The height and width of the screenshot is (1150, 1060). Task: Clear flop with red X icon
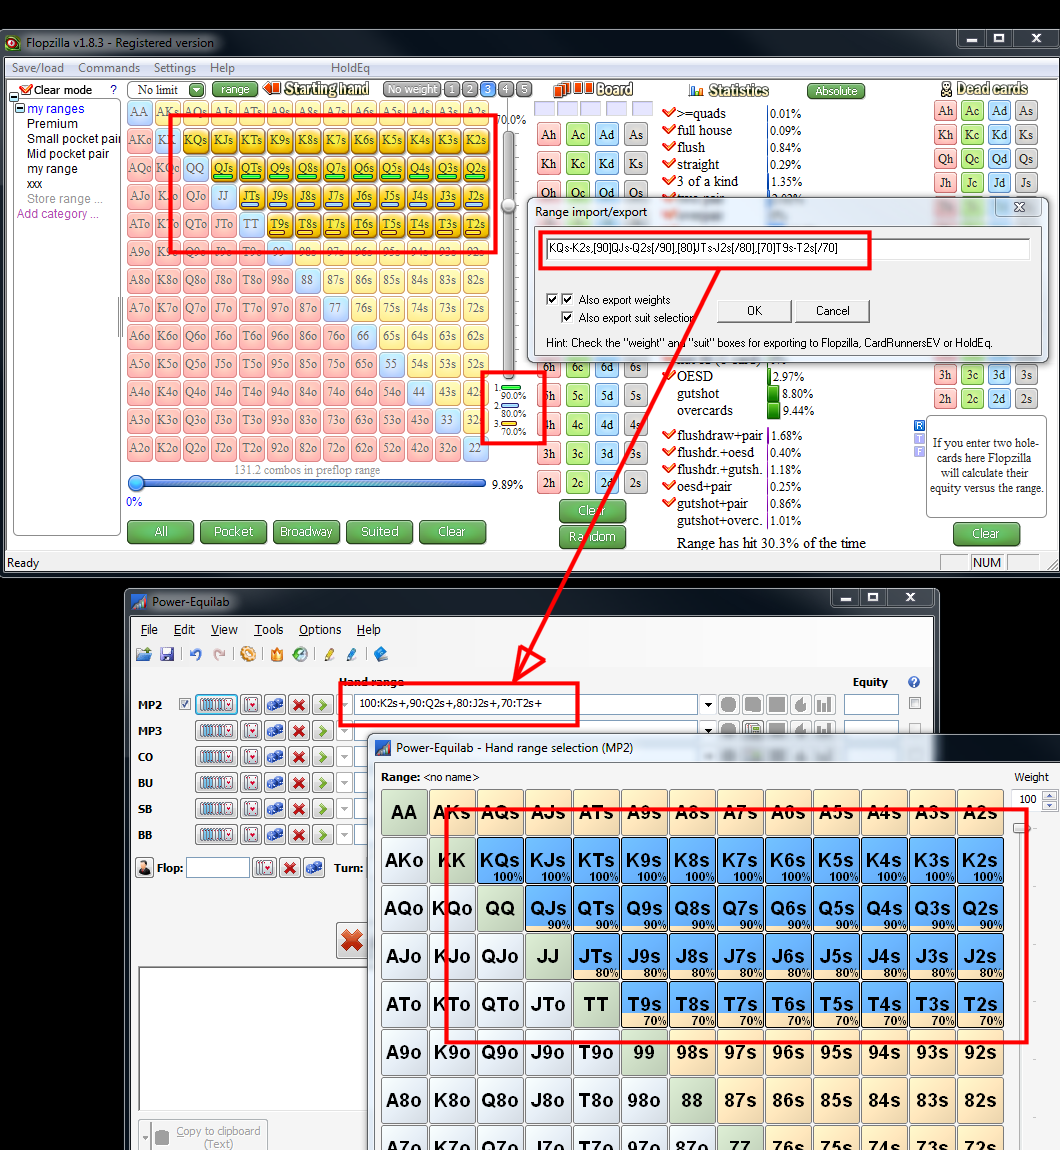(x=290, y=868)
